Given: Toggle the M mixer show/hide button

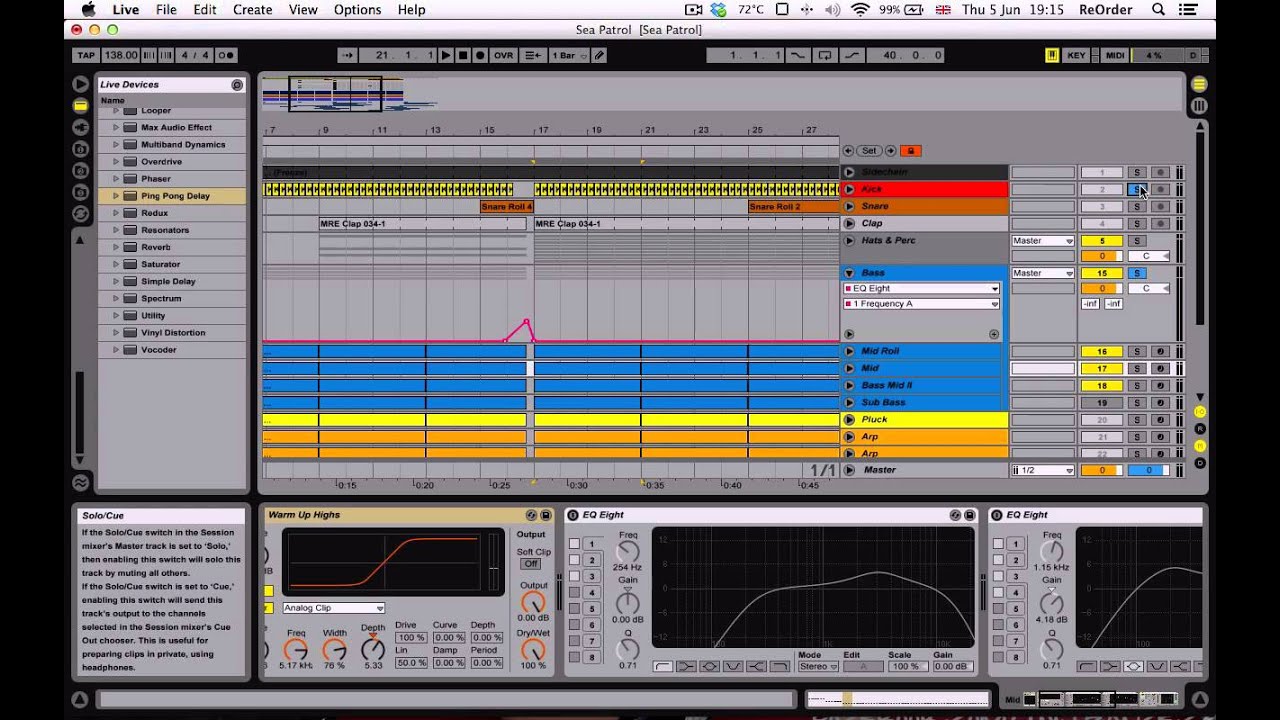Looking at the screenshot, I should [x=1200, y=446].
